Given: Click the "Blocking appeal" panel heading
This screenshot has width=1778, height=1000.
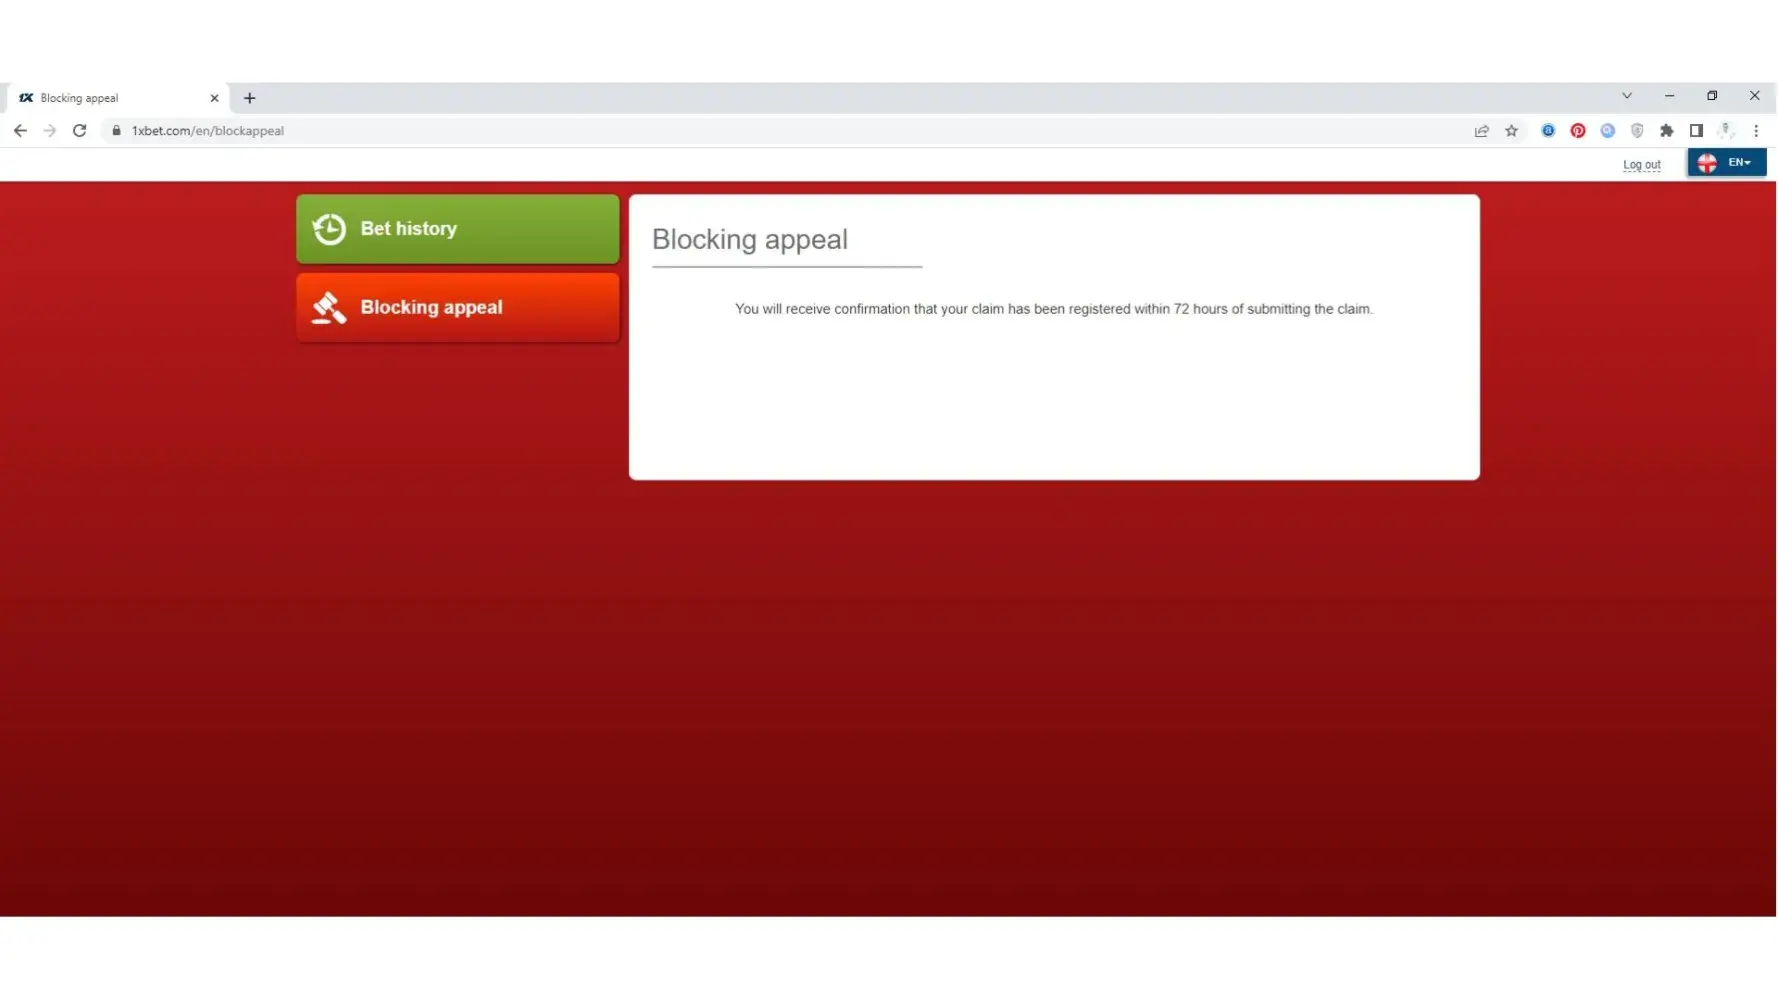Looking at the screenshot, I should coord(749,240).
